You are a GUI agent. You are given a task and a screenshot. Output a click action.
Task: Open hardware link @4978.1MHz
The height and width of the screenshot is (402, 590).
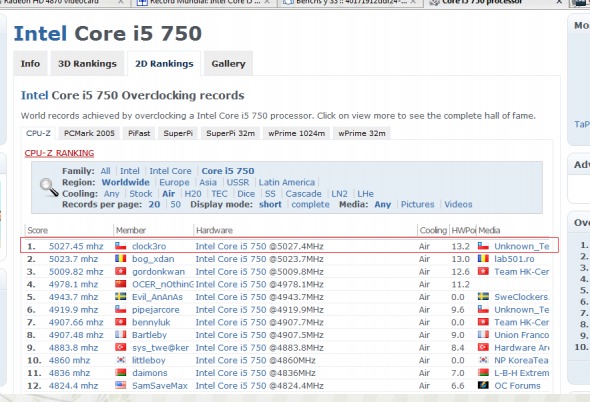[259, 284]
